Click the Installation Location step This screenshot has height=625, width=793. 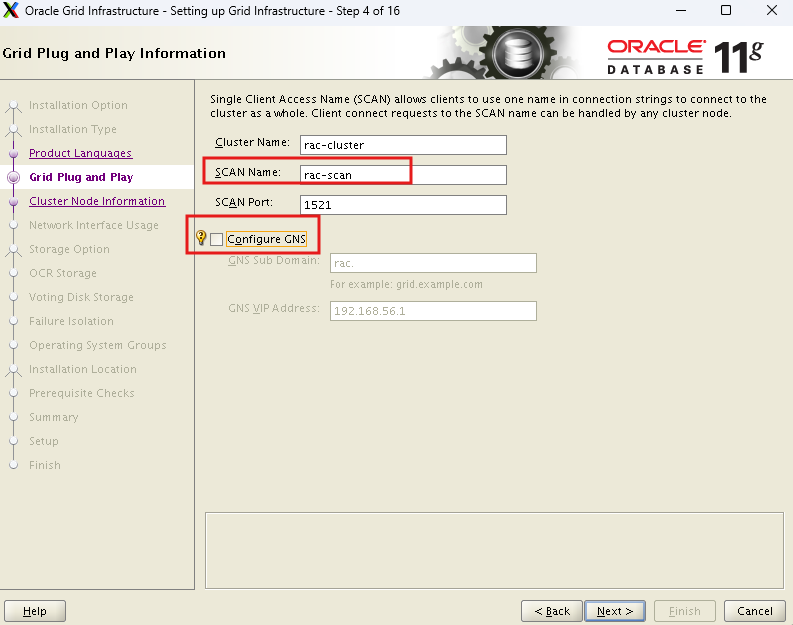point(83,369)
